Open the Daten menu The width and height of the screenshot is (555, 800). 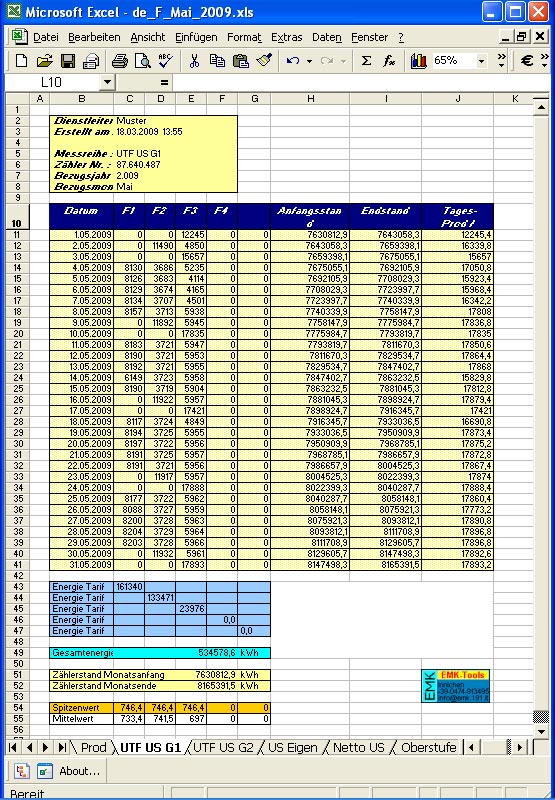(x=327, y=37)
